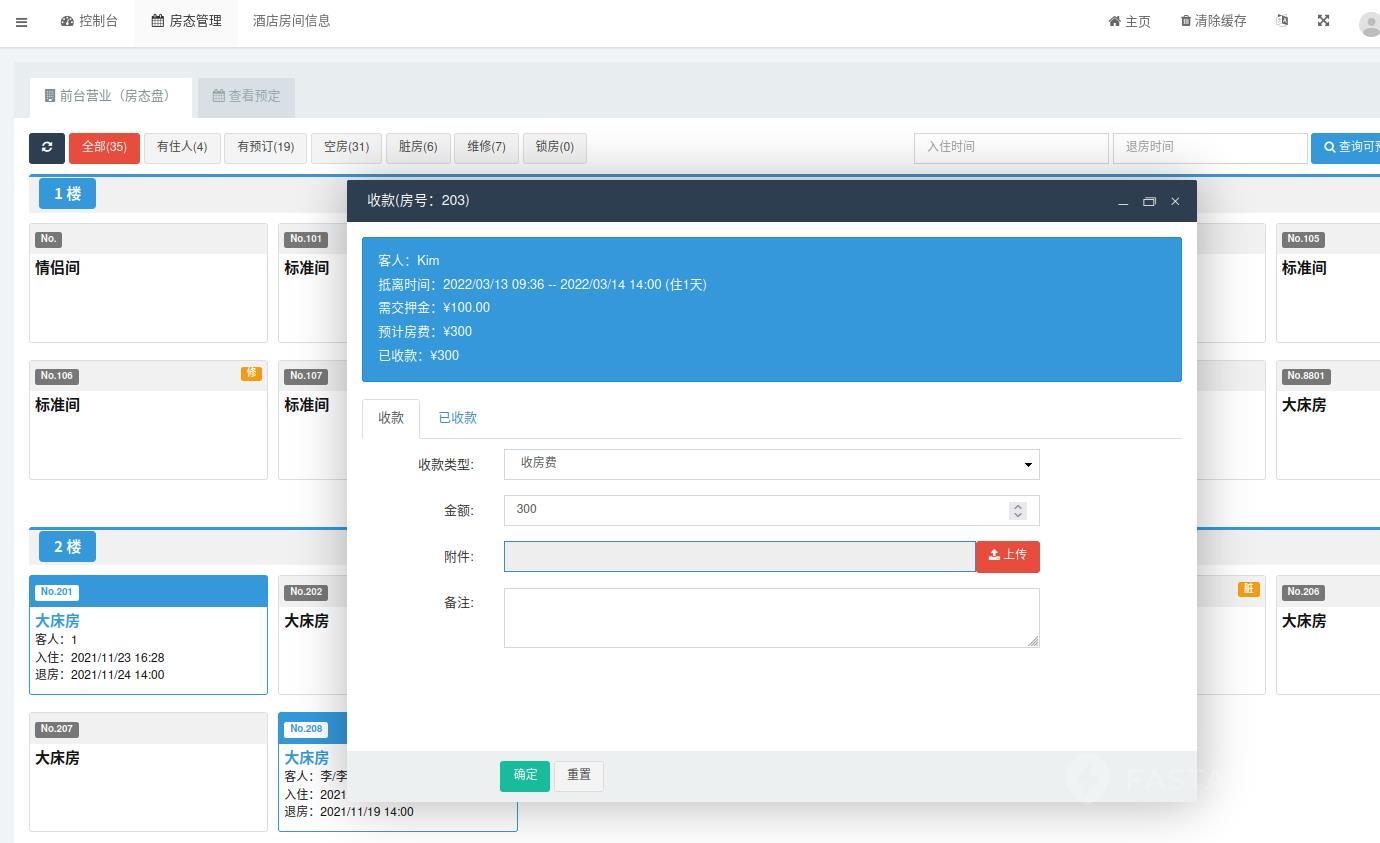1380x843 pixels.
Task: Toggle the hamburger sidebar menu
Action: click(x=21, y=22)
